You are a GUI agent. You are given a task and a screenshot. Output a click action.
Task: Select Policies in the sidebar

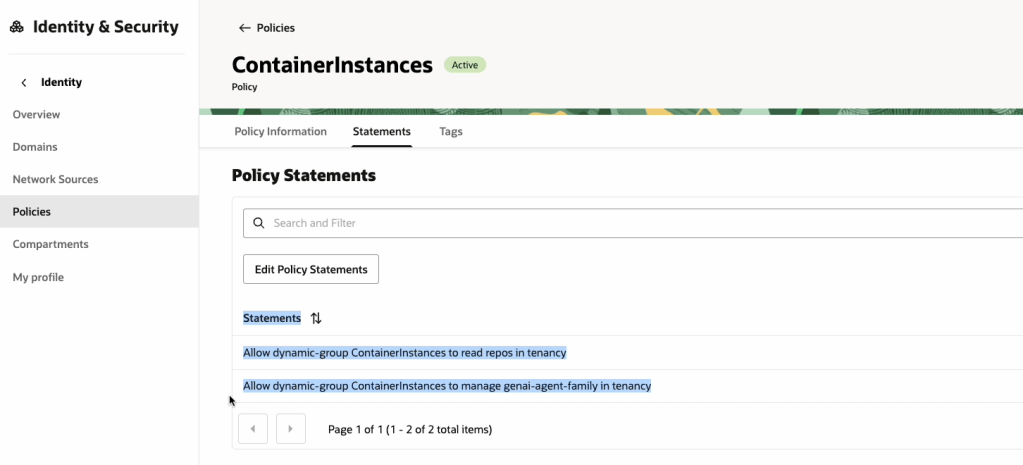32,212
